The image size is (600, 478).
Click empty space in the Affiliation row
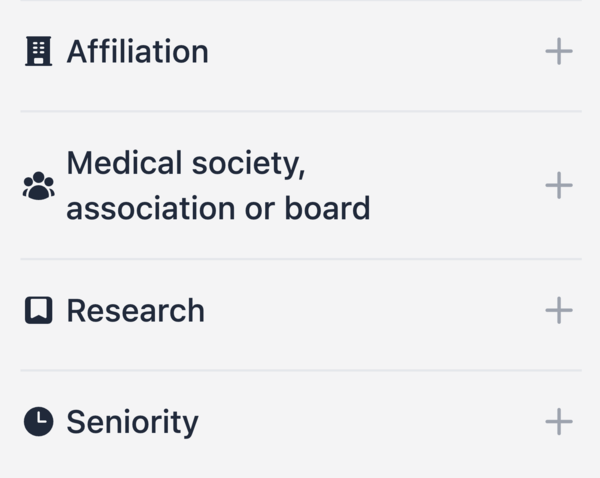(x=380, y=52)
